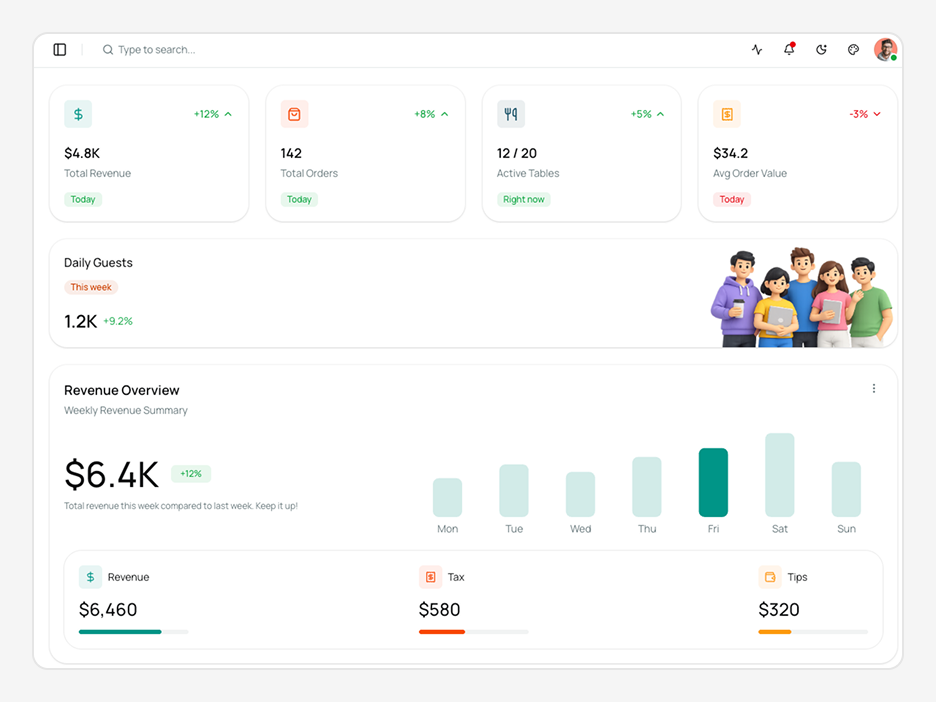
Task: Select the +5% change on Active Tables
Action: (x=641, y=114)
